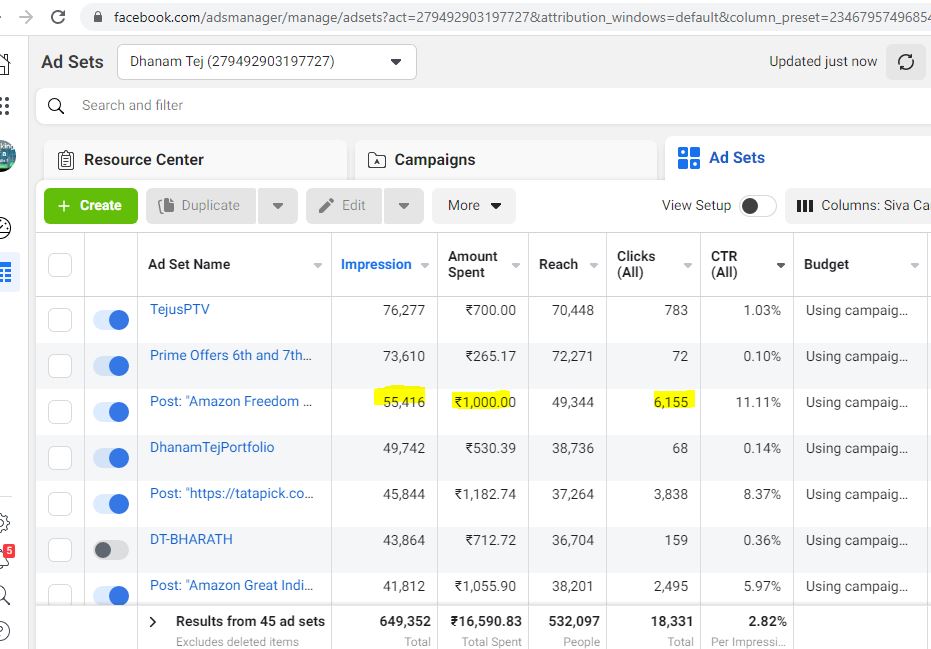Open Ad Set Name column menu arrow
This screenshot has height=649, width=931.
pos(318,265)
